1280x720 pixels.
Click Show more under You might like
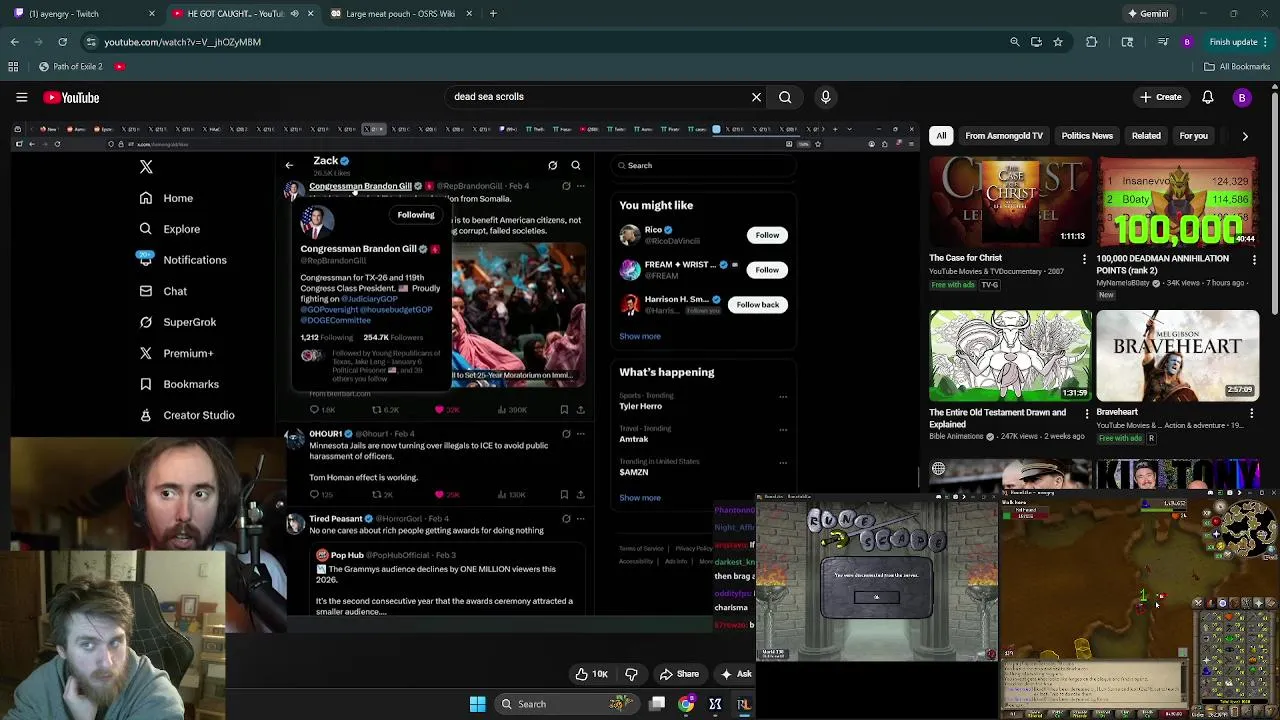640,336
